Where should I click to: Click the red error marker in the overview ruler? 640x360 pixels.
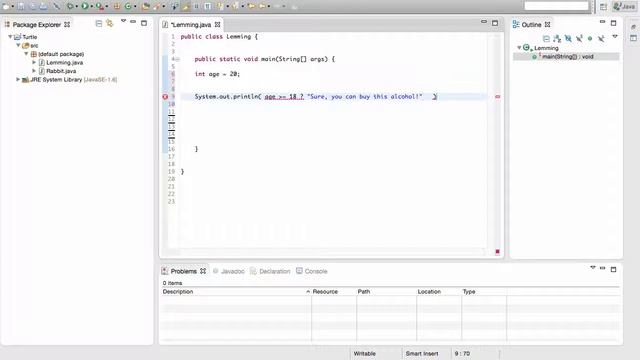pos(497,97)
